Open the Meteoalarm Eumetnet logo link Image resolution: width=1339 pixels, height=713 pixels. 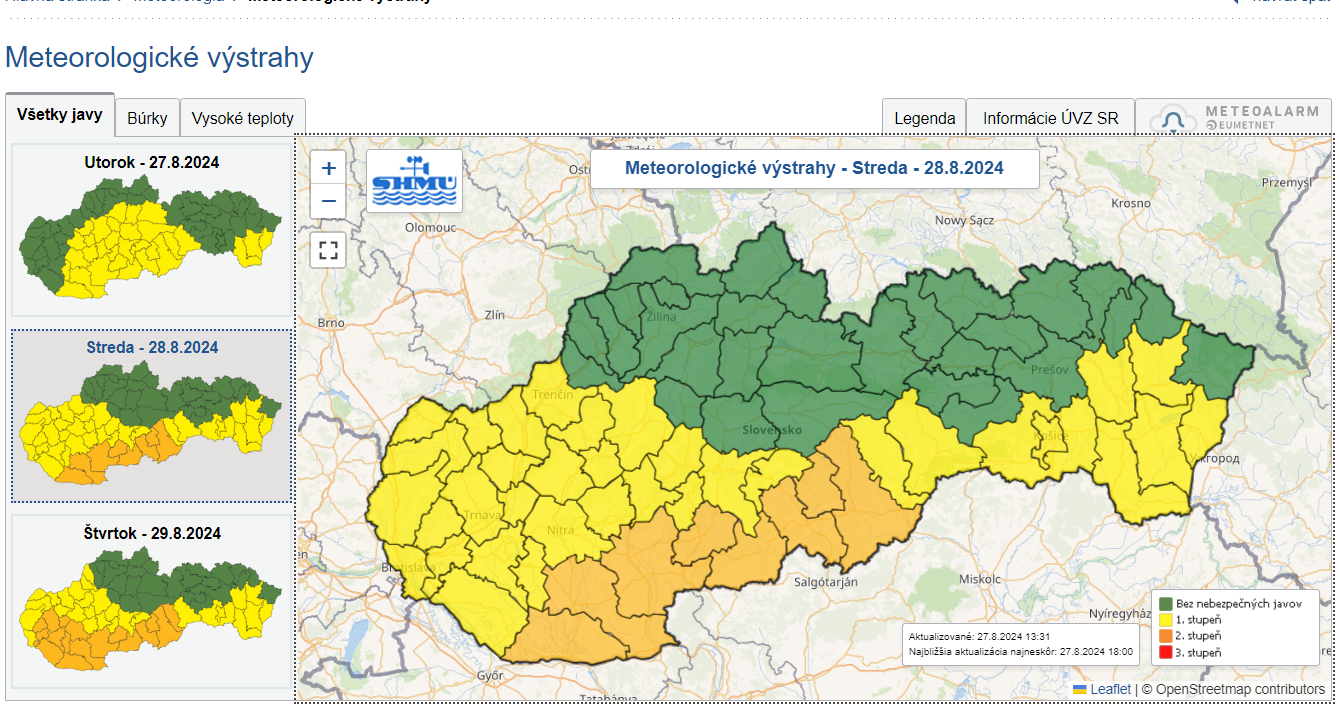tap(1233, 118)
